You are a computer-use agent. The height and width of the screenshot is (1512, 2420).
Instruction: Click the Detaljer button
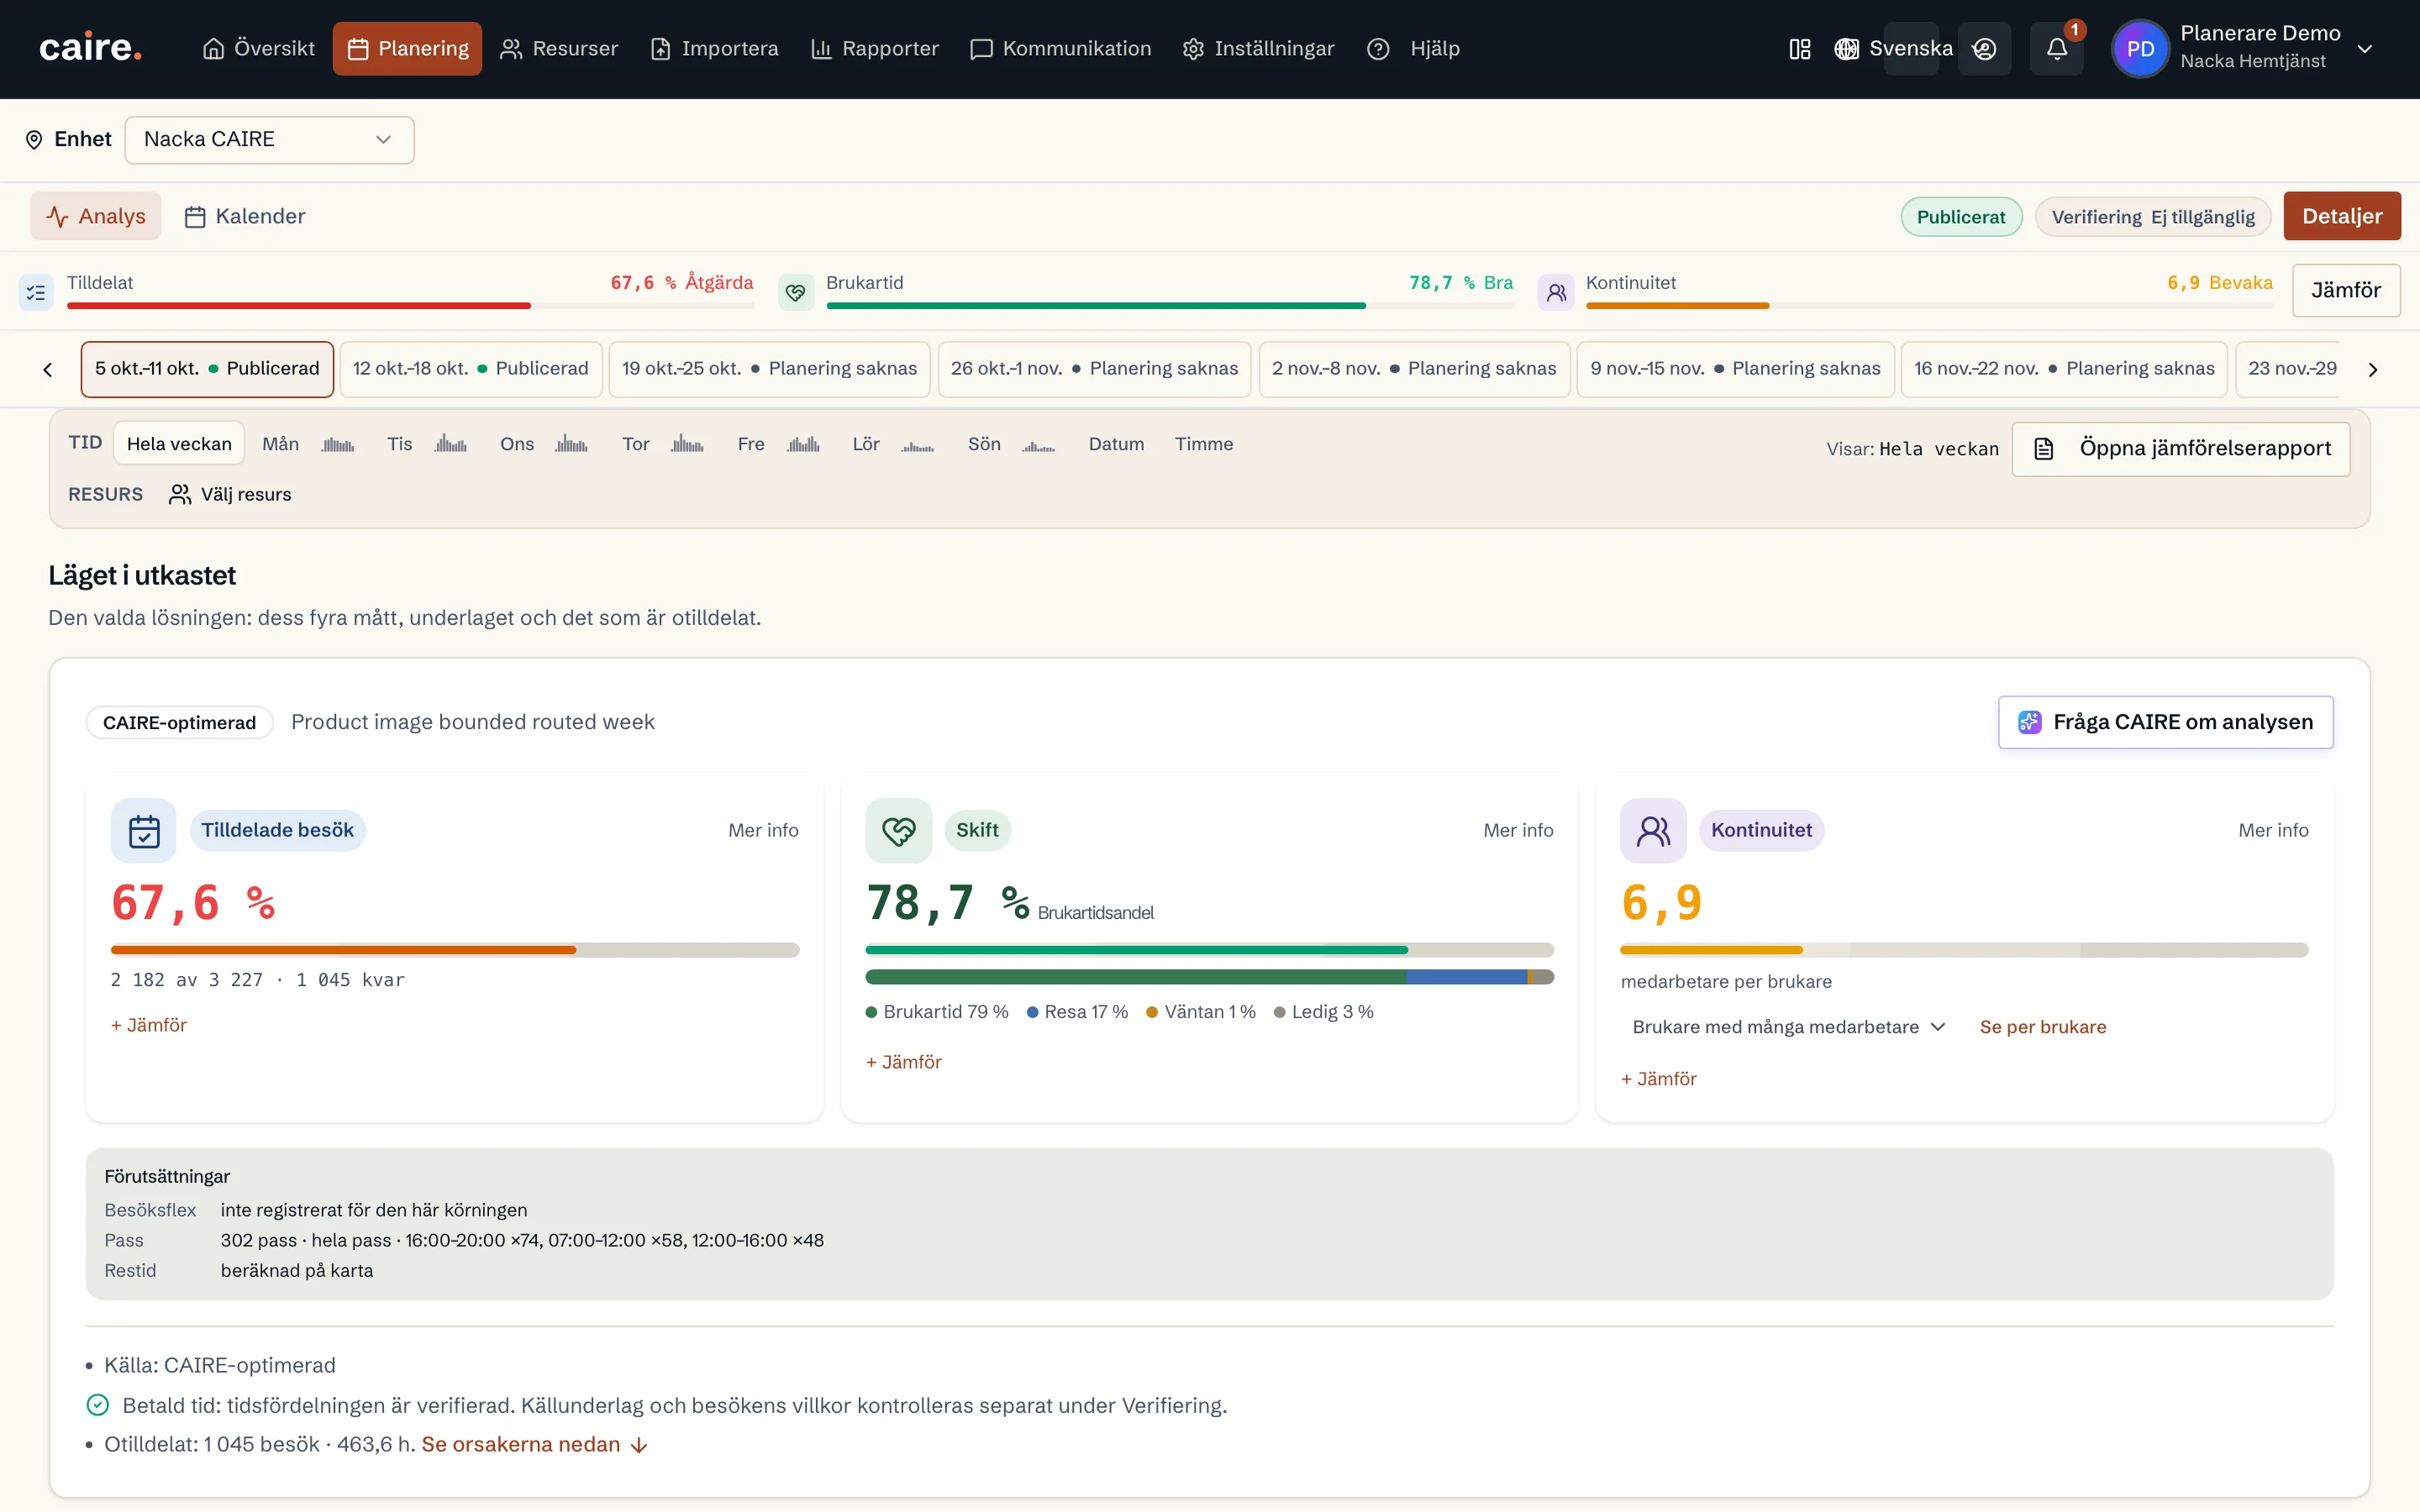click(x=2341, y=216)
